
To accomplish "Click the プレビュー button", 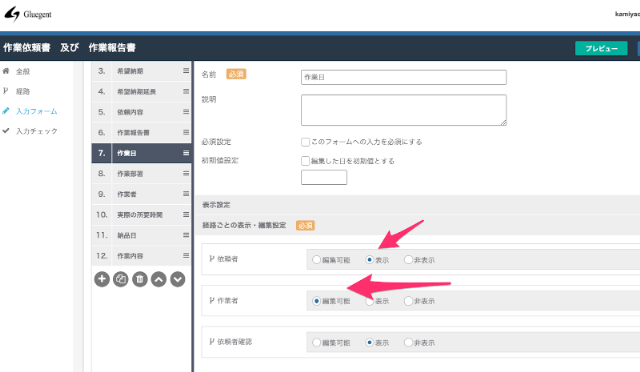I will (601, 48).
